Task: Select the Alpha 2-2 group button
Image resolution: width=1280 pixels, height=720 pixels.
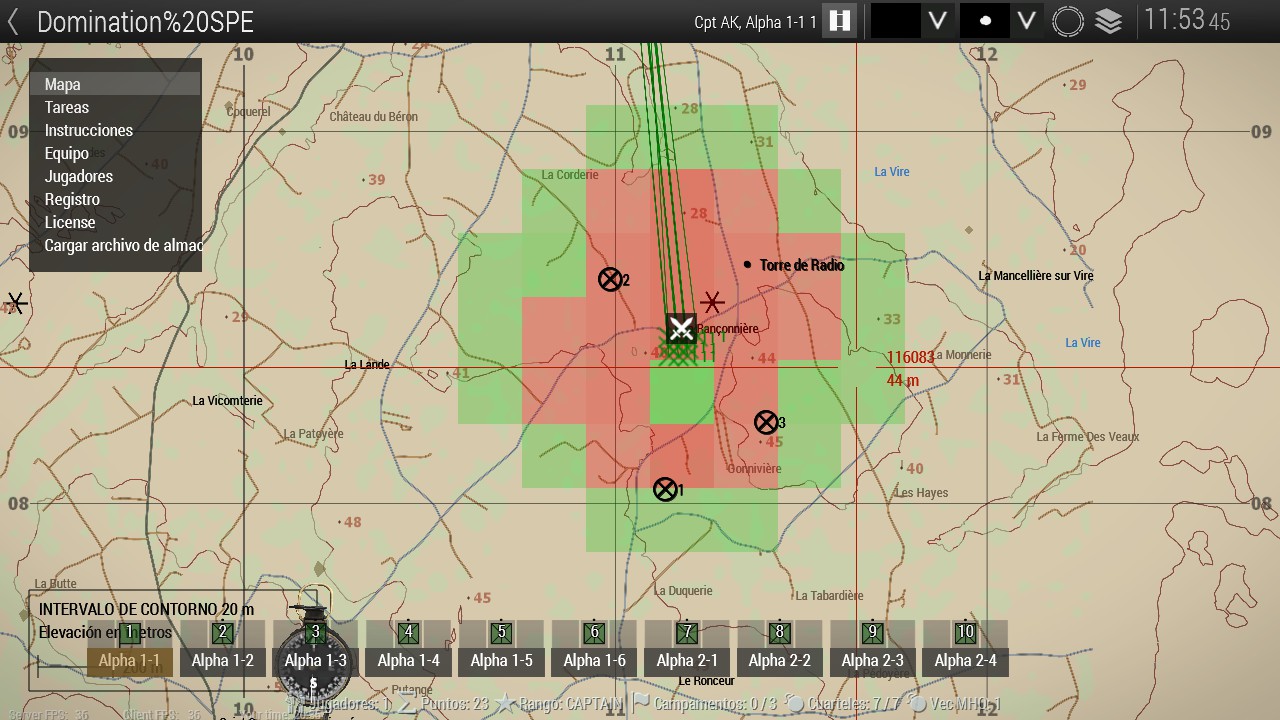Action: [780, 660]
